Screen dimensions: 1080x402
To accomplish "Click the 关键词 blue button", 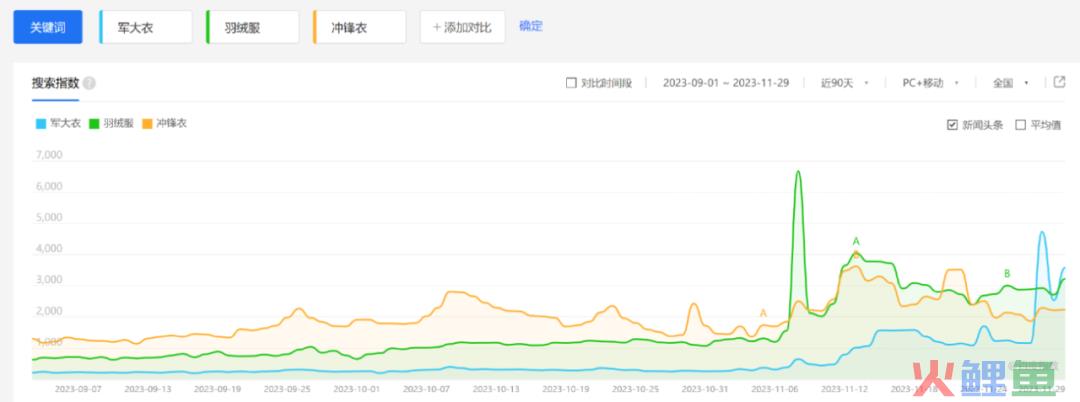I will coord(47,27).
